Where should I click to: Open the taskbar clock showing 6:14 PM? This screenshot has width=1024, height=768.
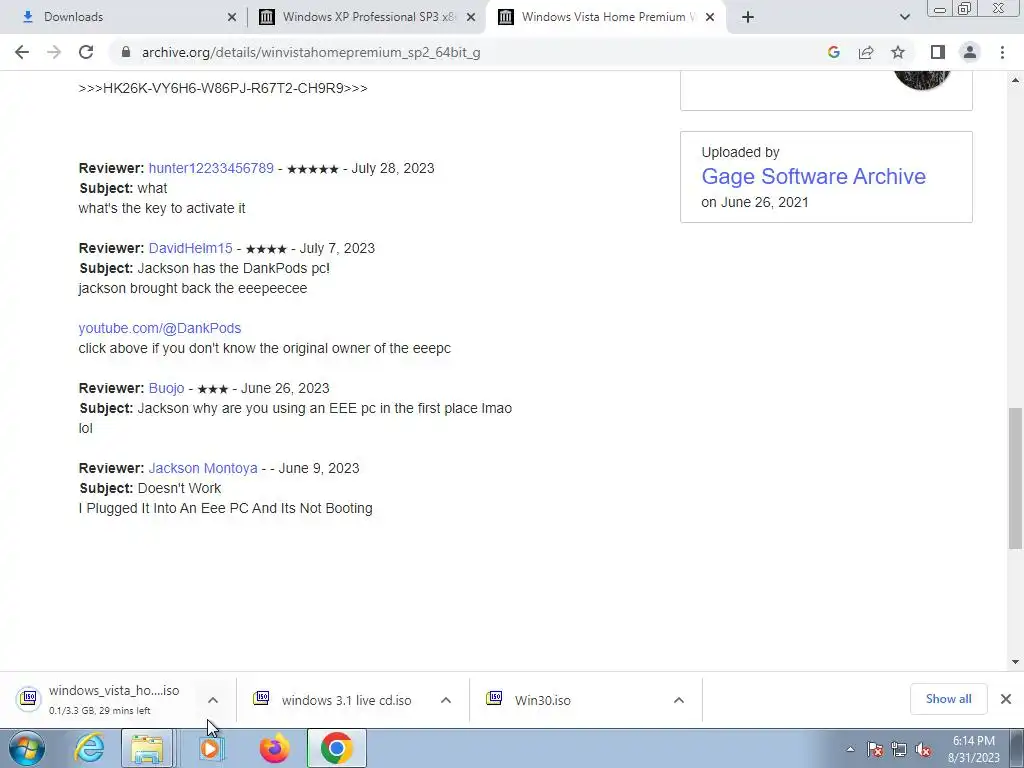click(974, 749)
